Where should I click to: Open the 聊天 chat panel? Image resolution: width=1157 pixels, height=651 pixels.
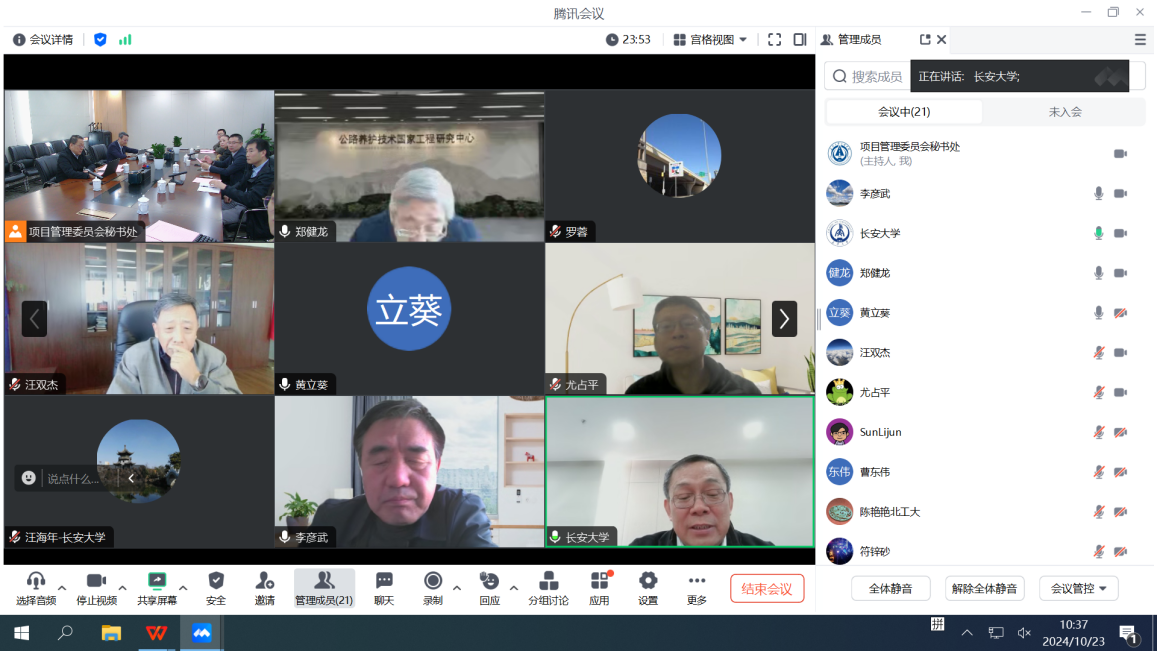(x=384, y=588)
